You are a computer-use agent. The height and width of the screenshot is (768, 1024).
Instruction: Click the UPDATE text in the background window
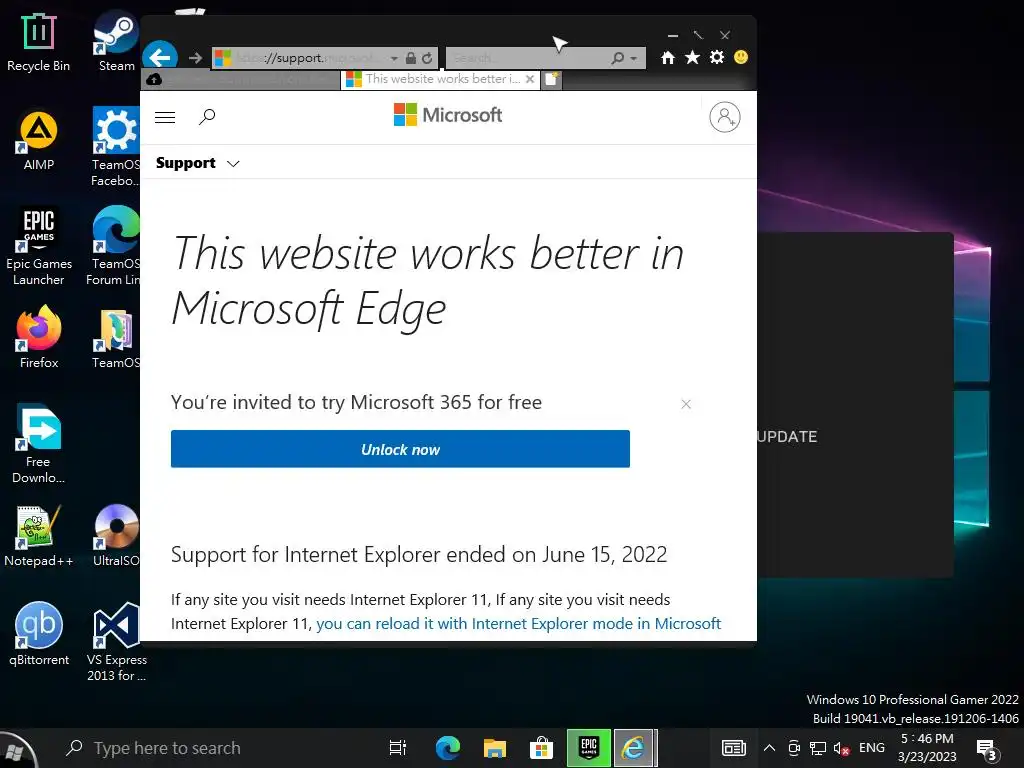point(787,437)
